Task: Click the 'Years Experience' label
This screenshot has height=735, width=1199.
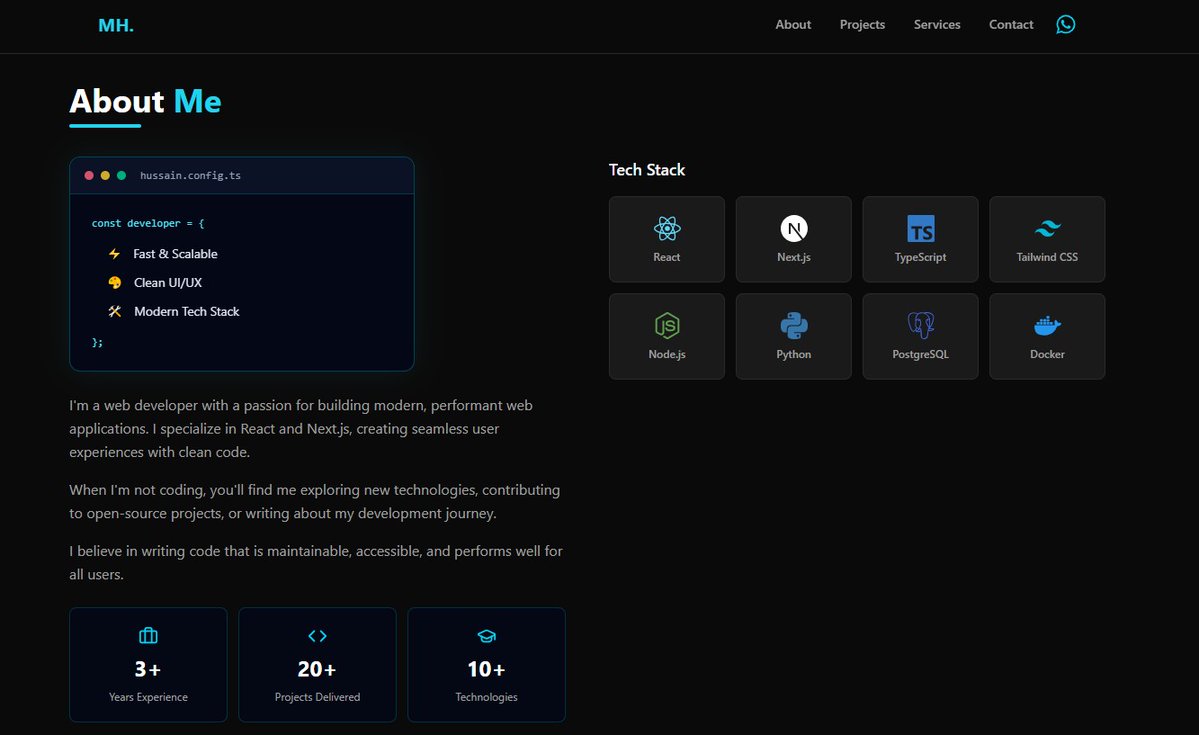Action: 148,697
